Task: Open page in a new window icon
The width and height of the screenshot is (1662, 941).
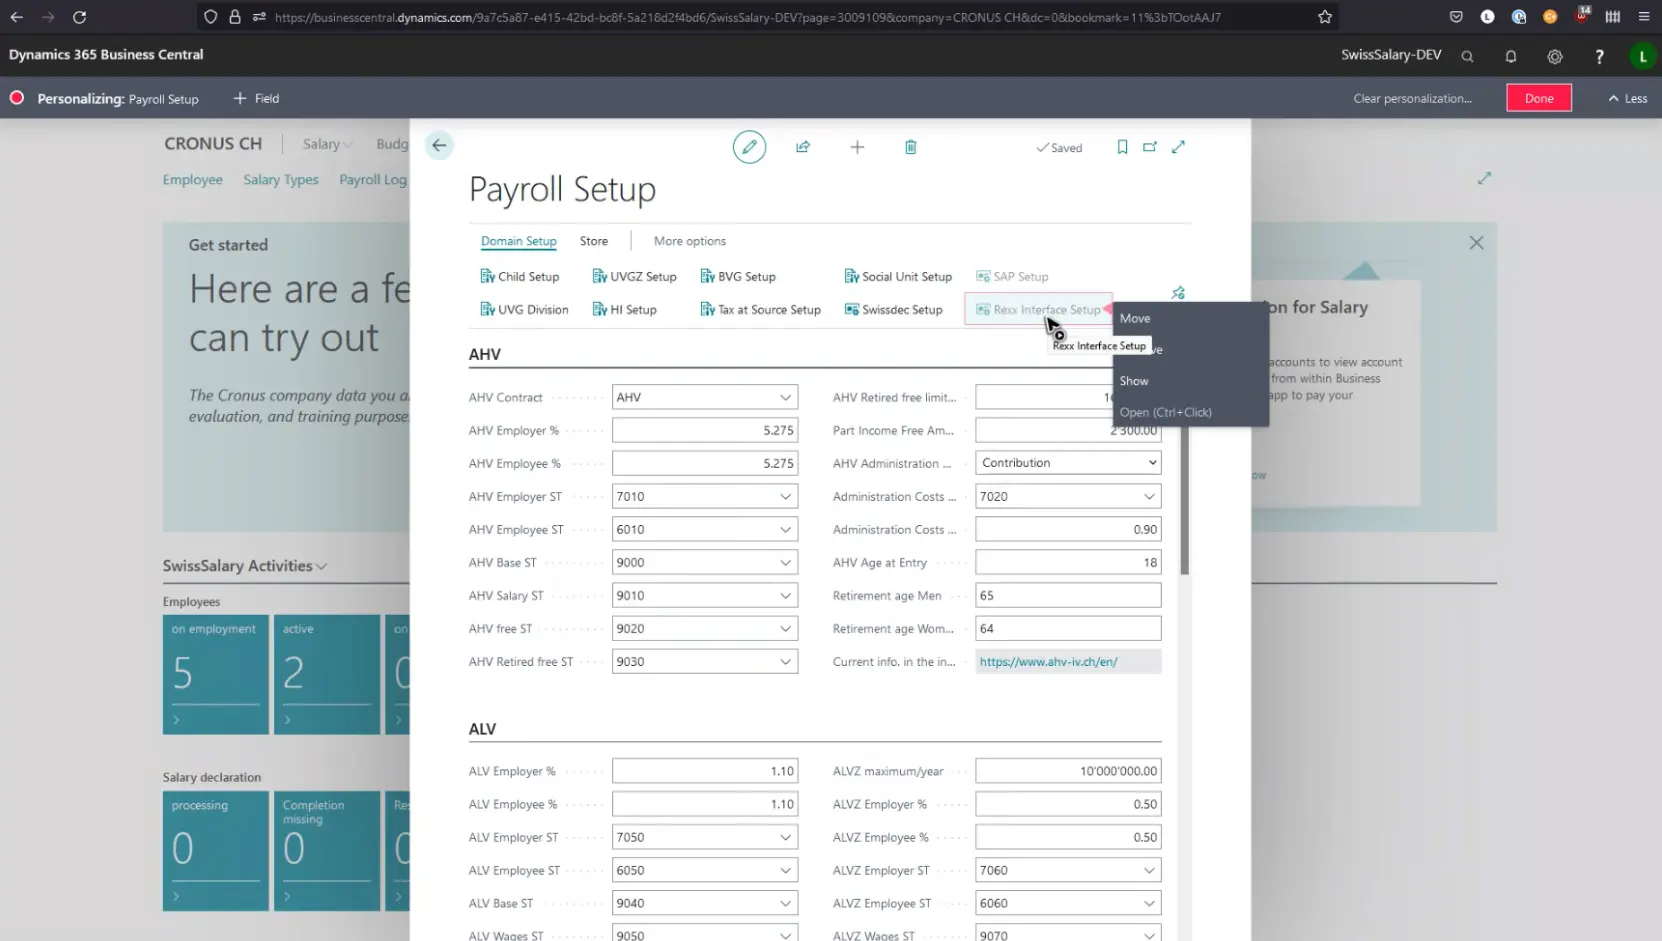Action: click(x=1150, y=147)
